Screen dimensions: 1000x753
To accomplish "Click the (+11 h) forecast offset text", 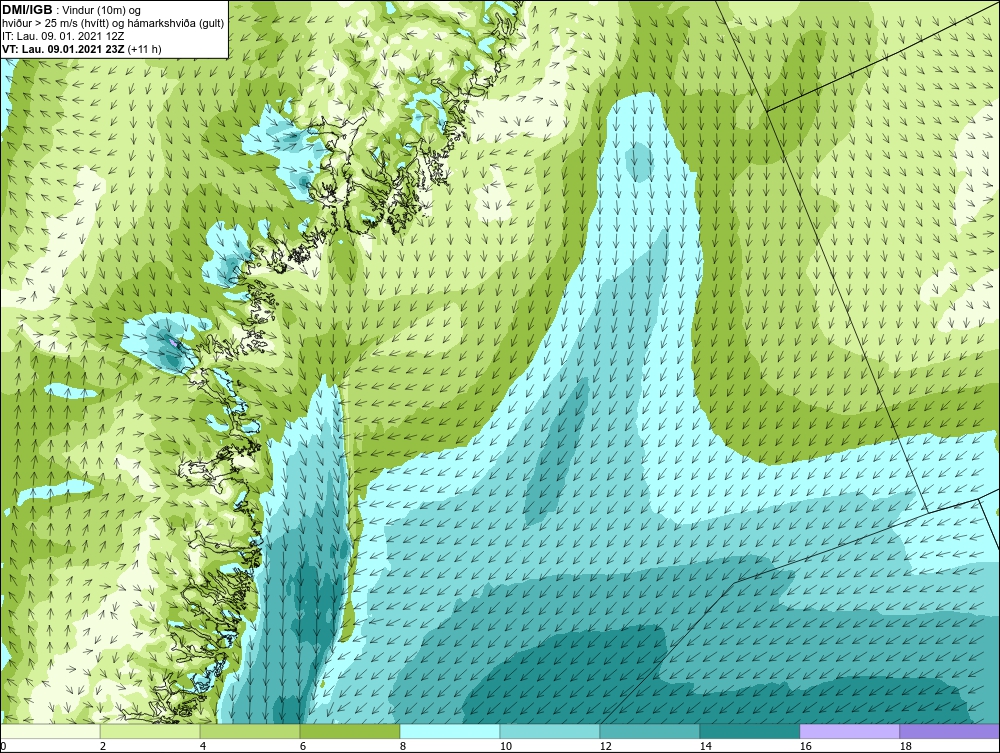I will pyautogui.click(x=145, y=49).
